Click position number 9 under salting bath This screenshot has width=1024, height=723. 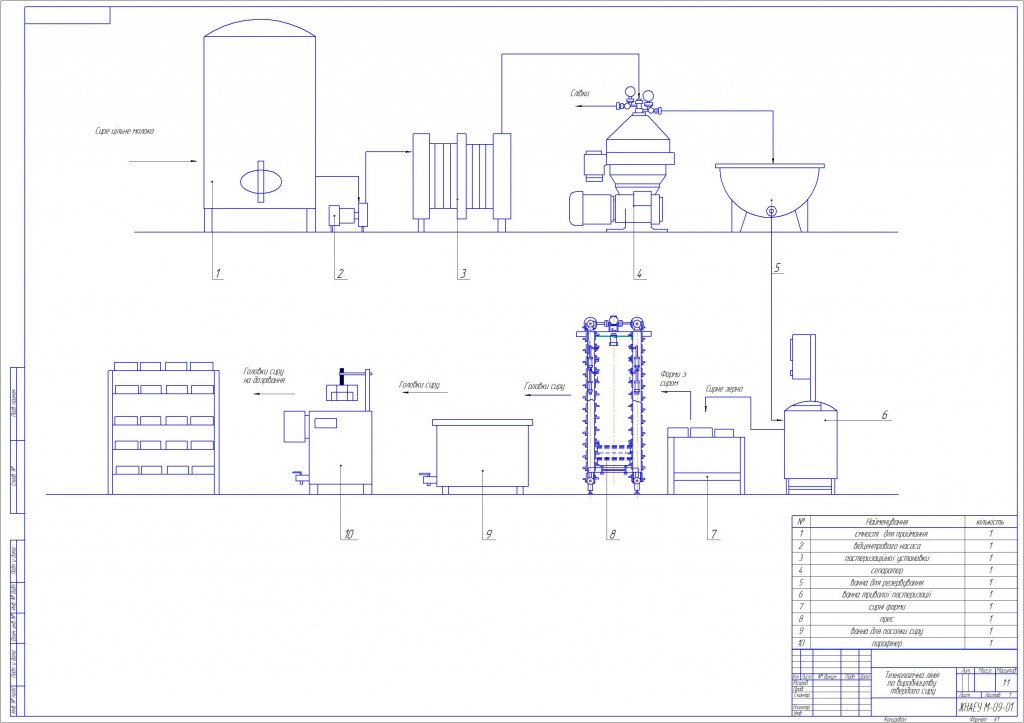488,535
